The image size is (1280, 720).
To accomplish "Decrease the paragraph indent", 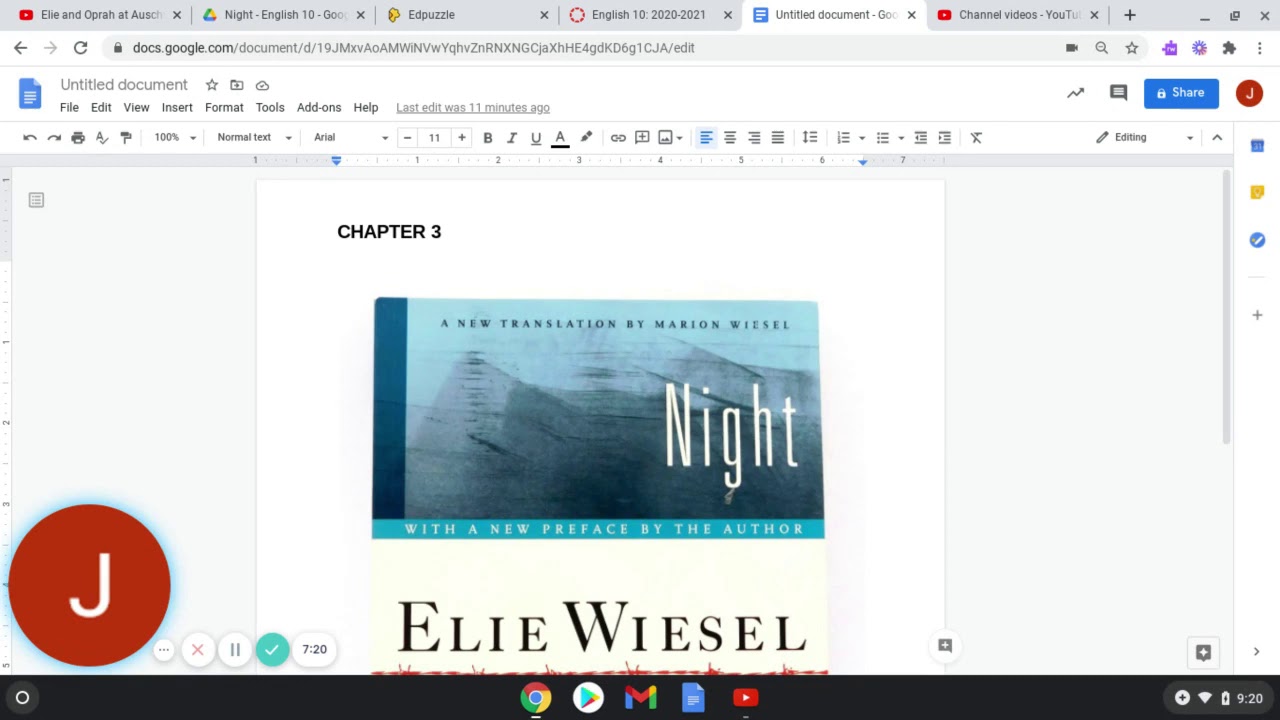I will pos(920,138).
